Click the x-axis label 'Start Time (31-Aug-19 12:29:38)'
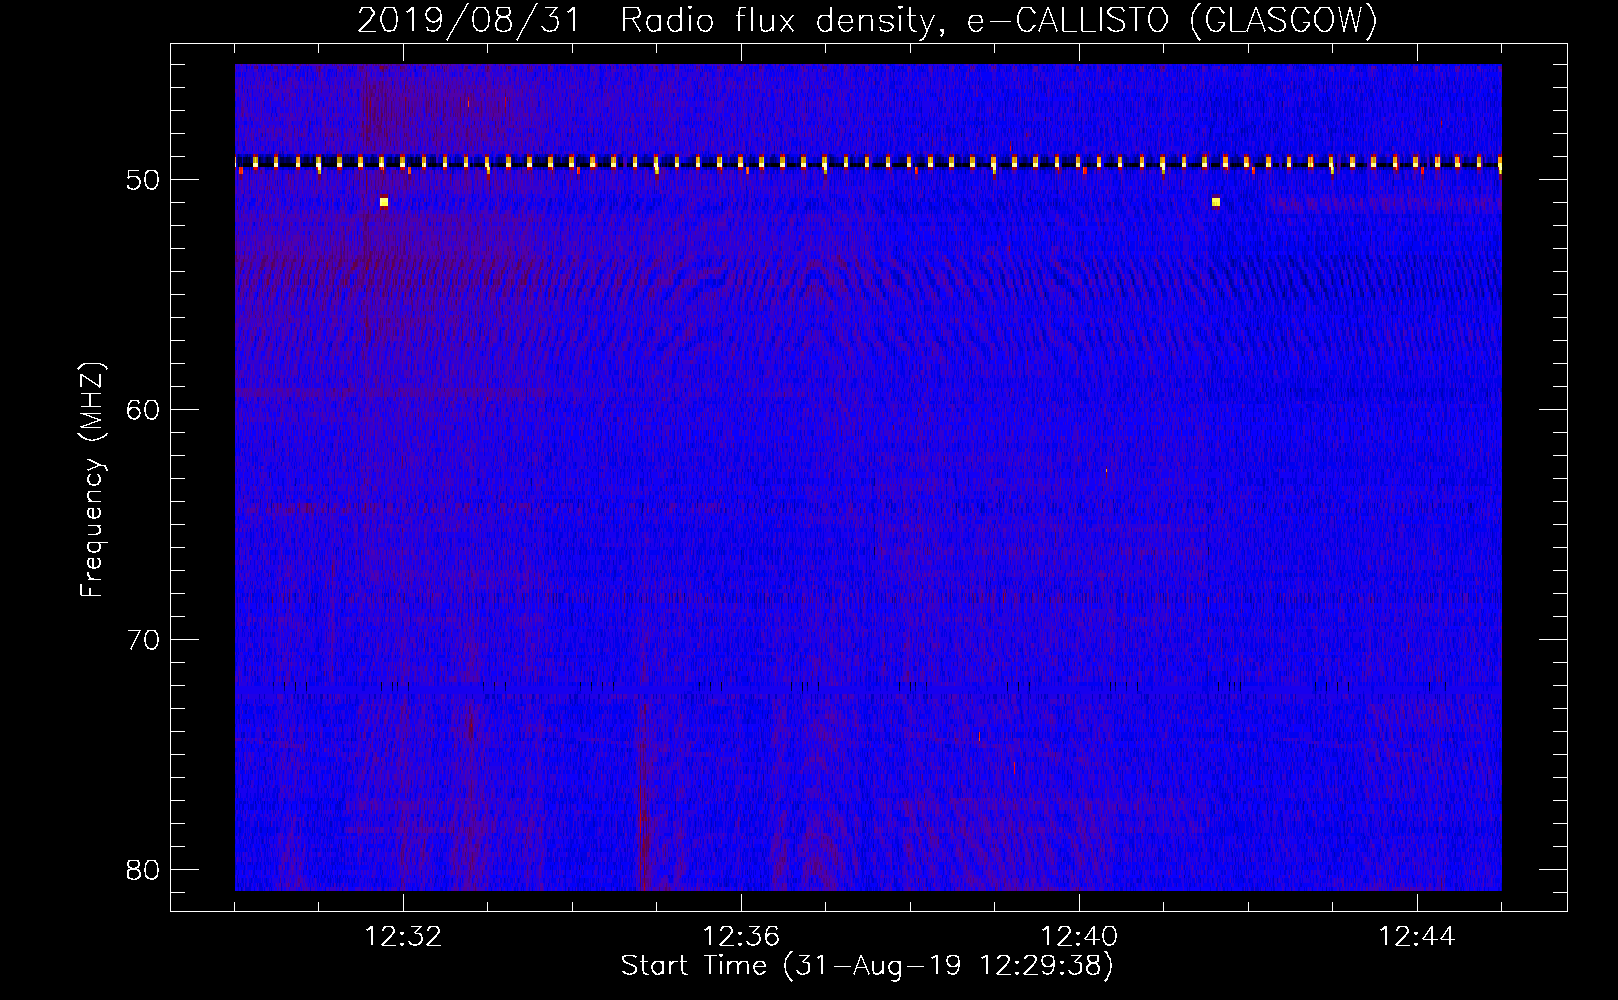Screen dimensions: 1618x1000 click(867, 966)
